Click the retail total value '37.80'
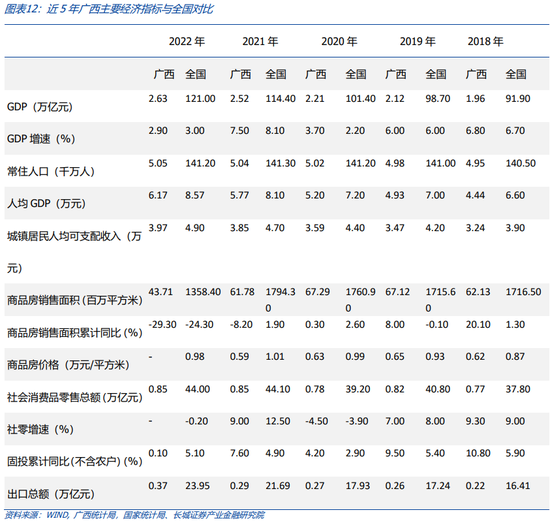 pyautogui.click(x=518, y=389)
